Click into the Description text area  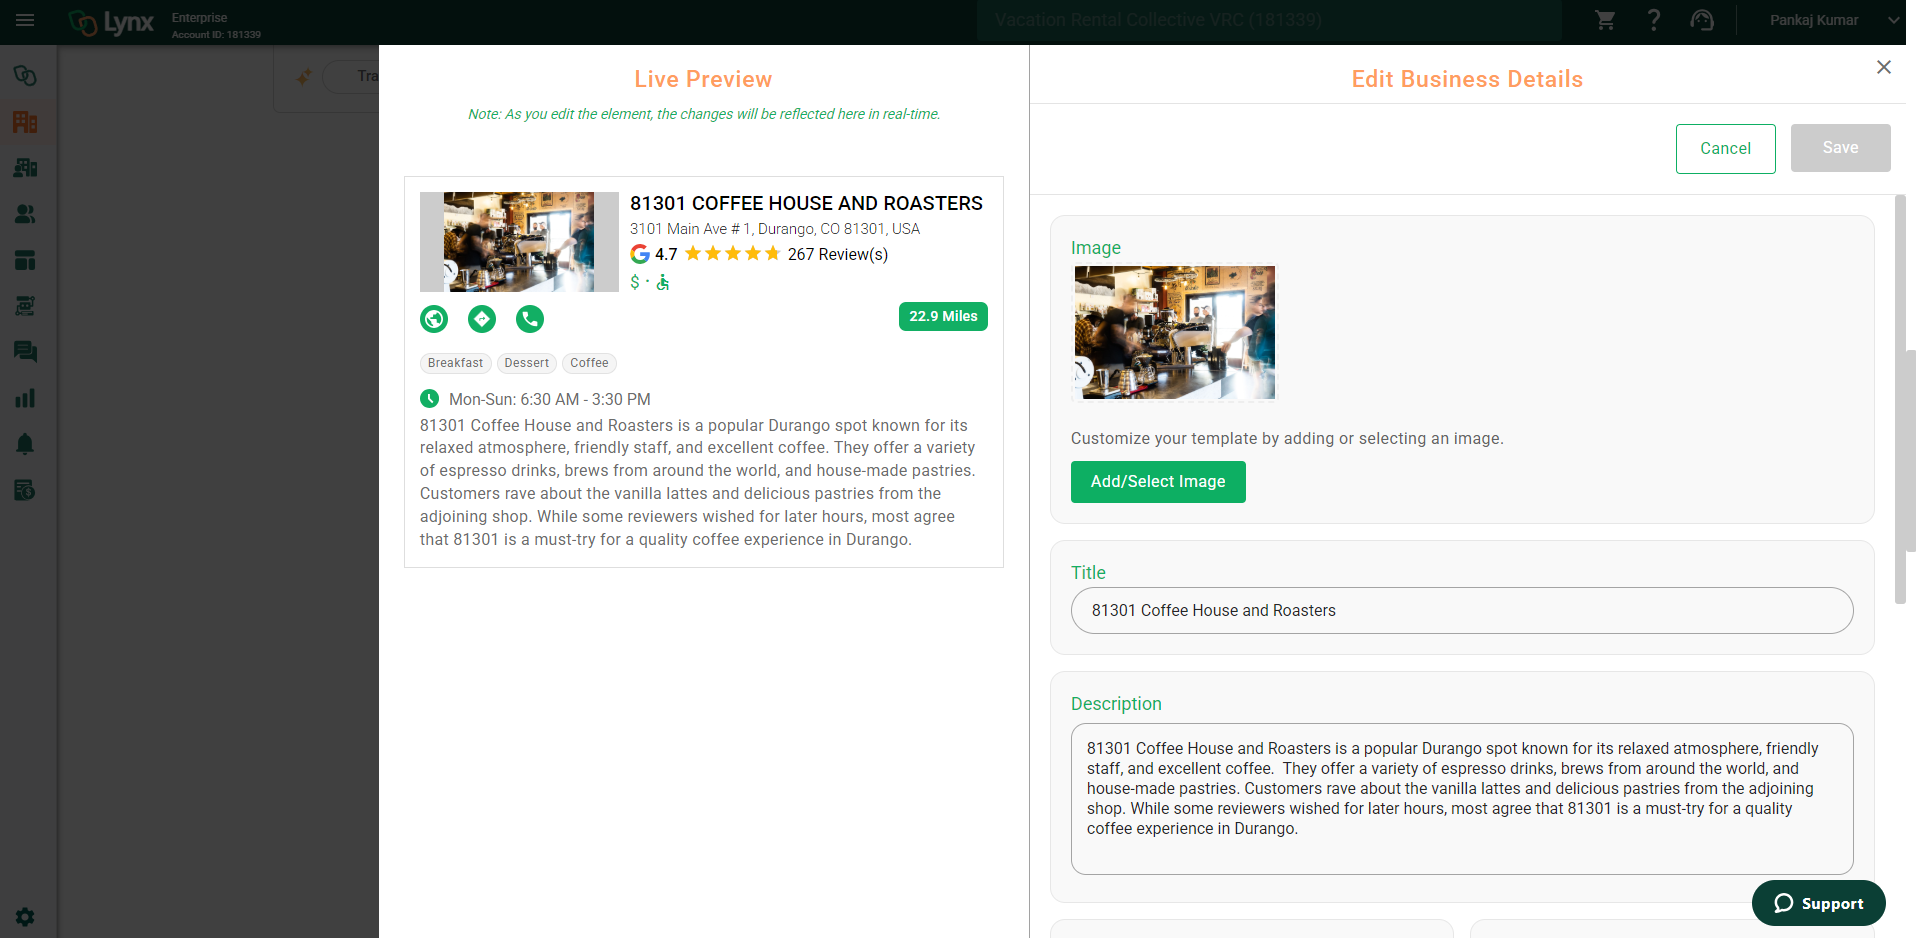1462,799
